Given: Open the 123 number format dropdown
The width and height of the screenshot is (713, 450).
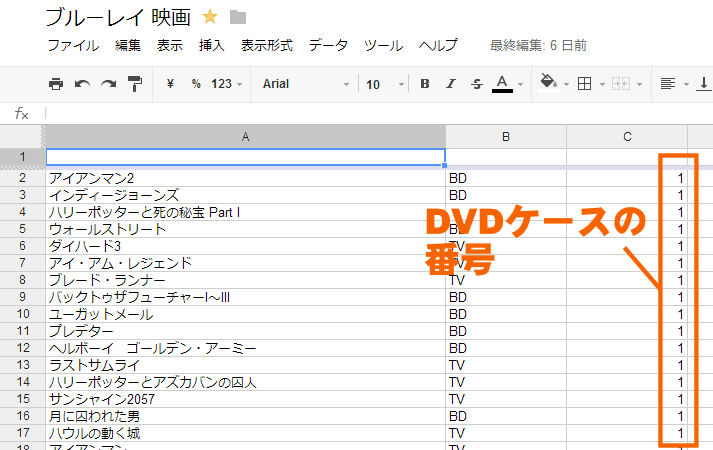Looking at the screenshot, I should 226,84.
